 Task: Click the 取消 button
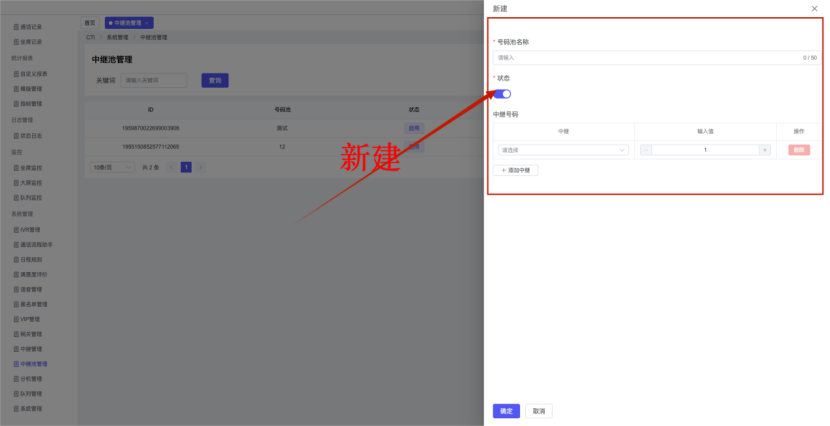(x=538, y=410)
